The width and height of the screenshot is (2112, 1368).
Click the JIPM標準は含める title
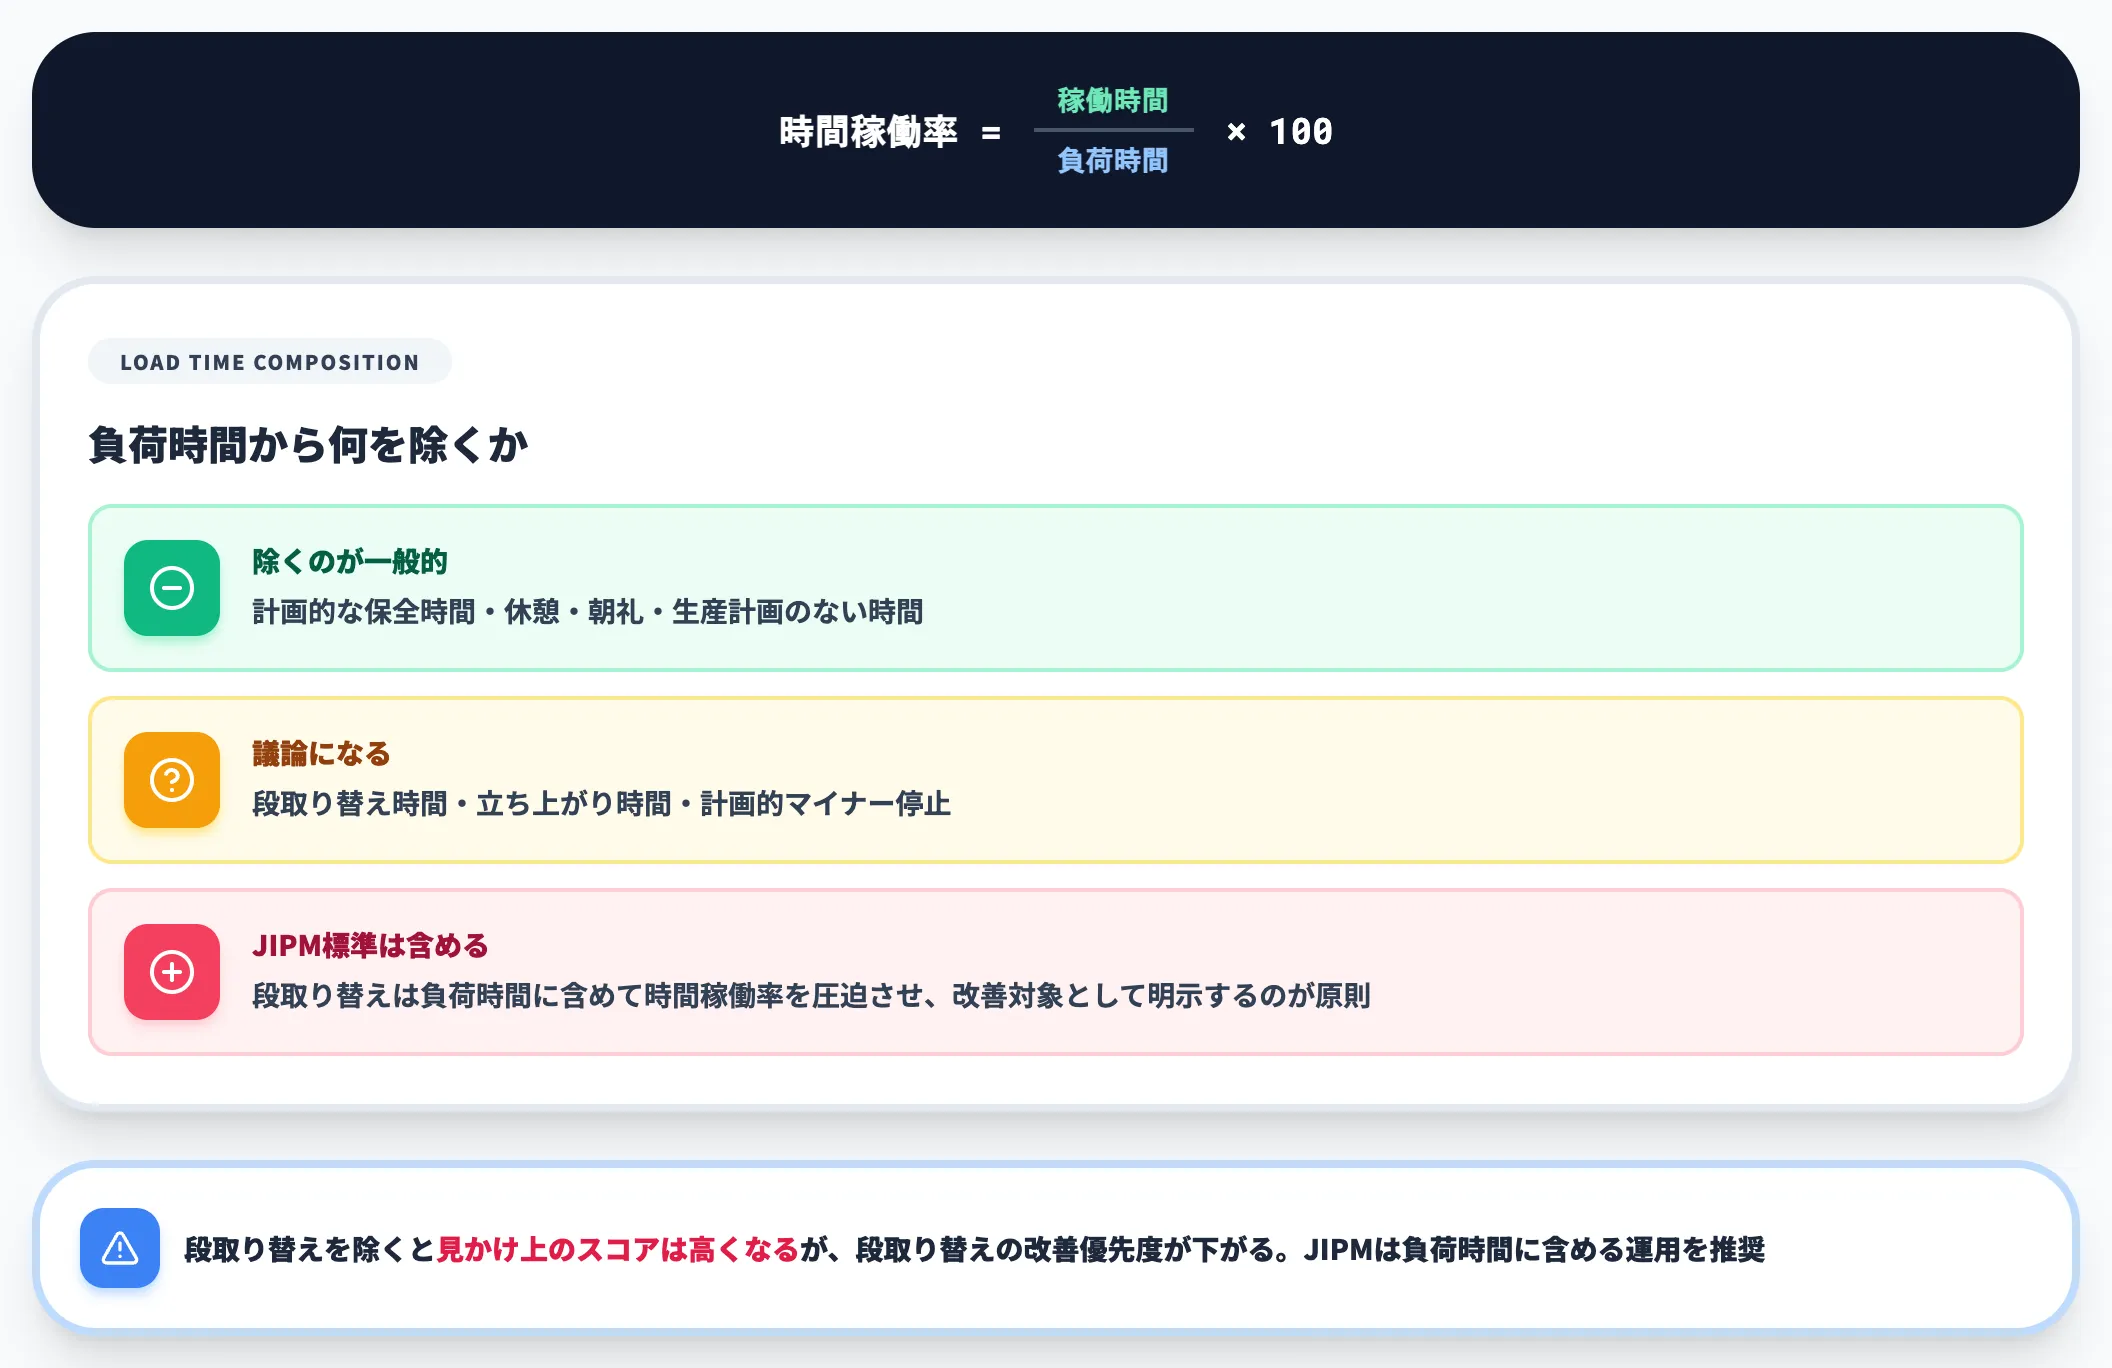pyautogui.click(x=370, y=946)
